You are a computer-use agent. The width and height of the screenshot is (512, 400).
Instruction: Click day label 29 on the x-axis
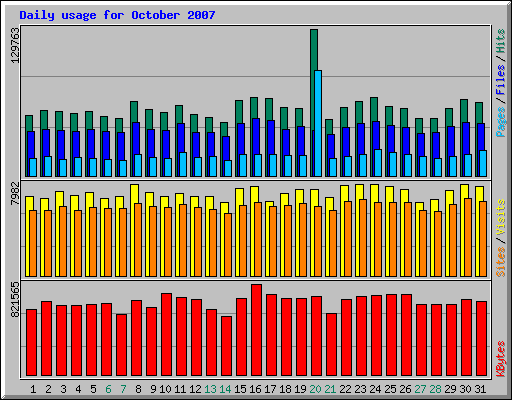point(450,389)
